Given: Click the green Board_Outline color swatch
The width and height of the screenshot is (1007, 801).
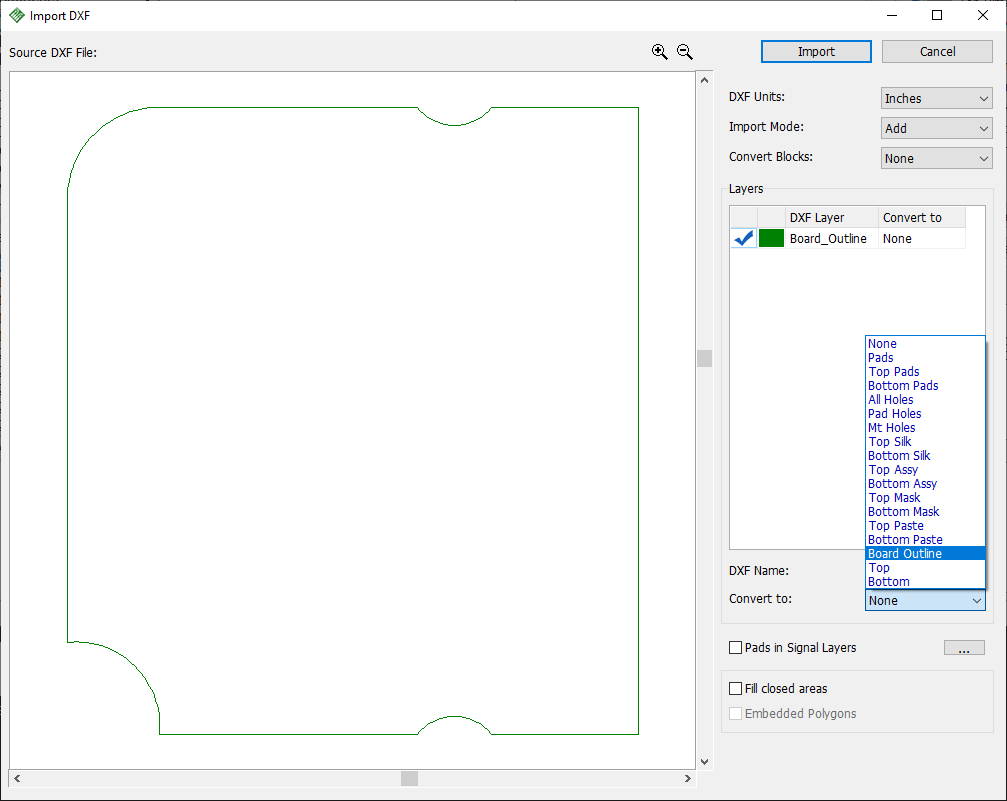Looking at the screenshot, I should point(771,238).
